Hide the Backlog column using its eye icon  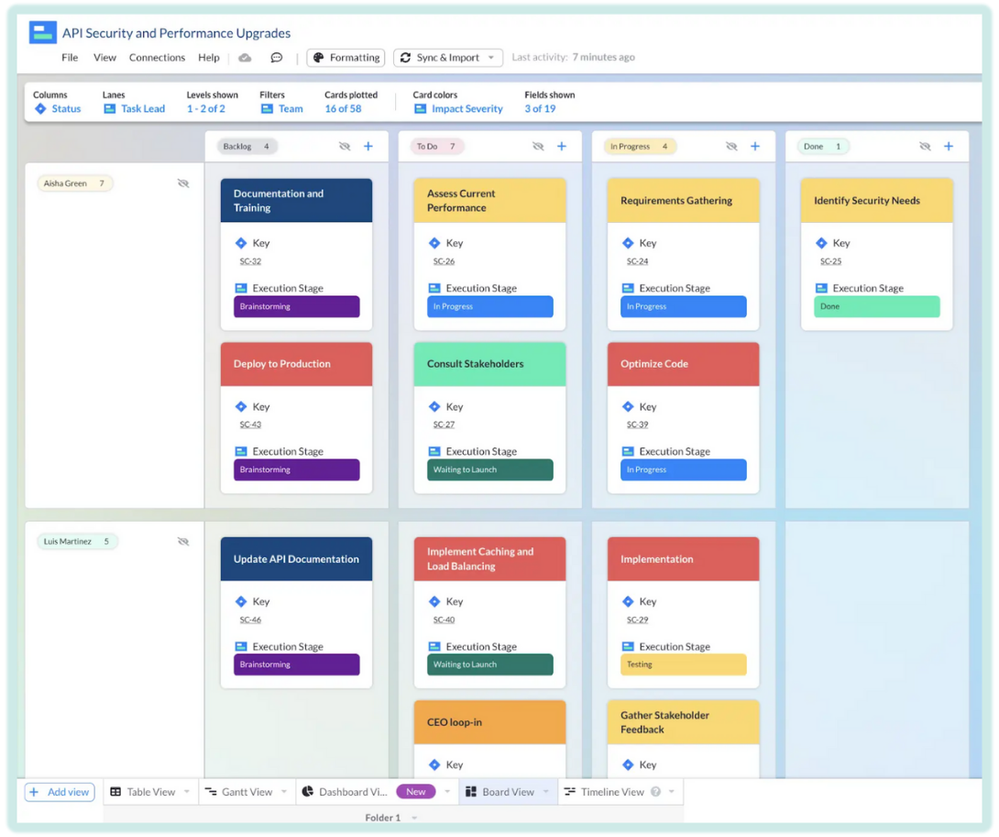coord(344,146)
